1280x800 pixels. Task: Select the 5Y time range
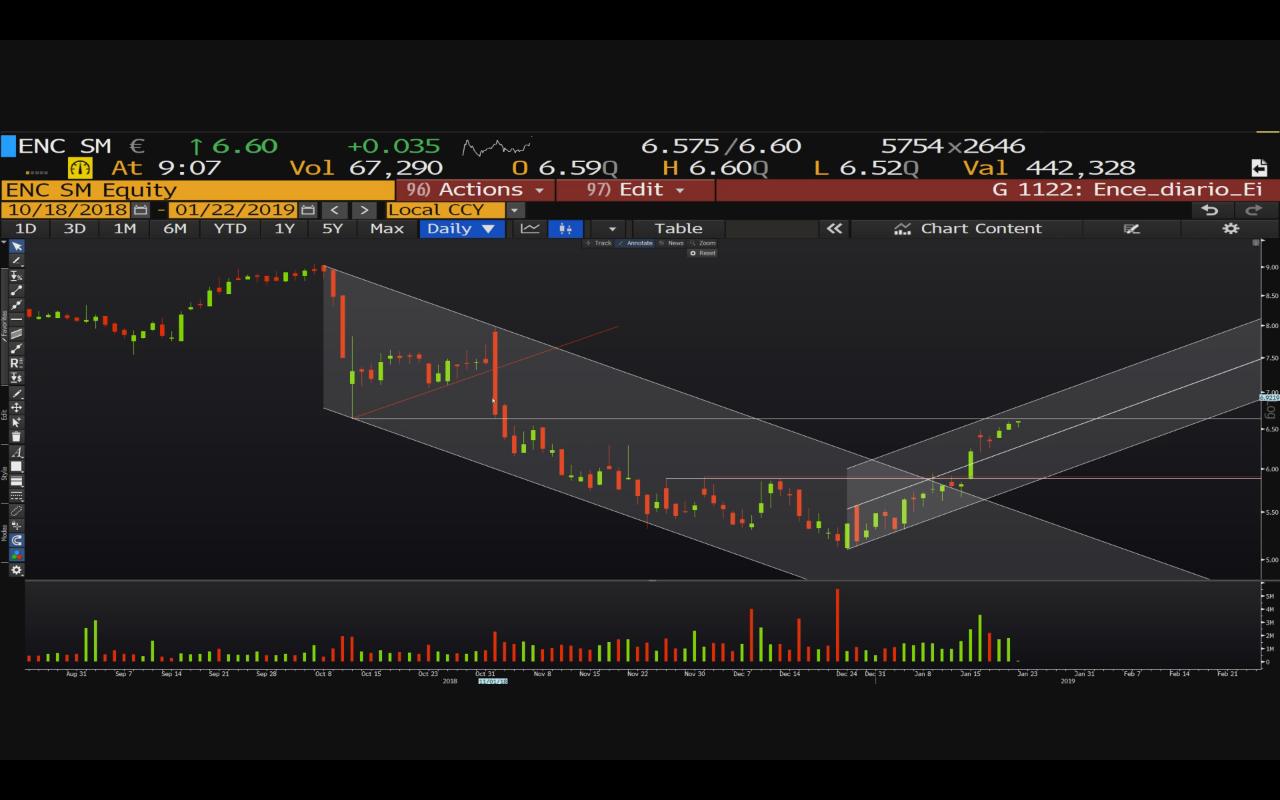(332, 229)
